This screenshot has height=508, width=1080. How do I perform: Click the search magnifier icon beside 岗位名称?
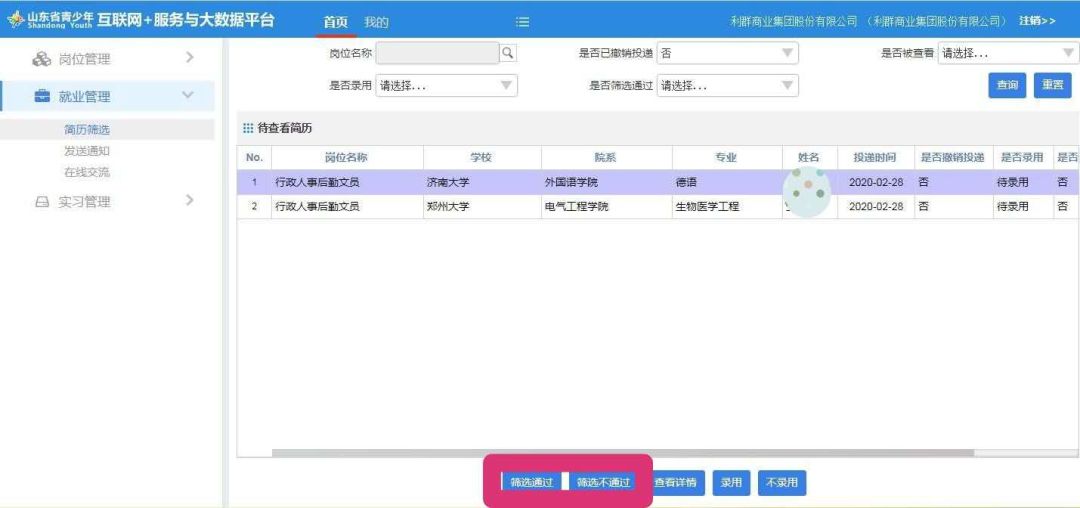coord(508,53)
